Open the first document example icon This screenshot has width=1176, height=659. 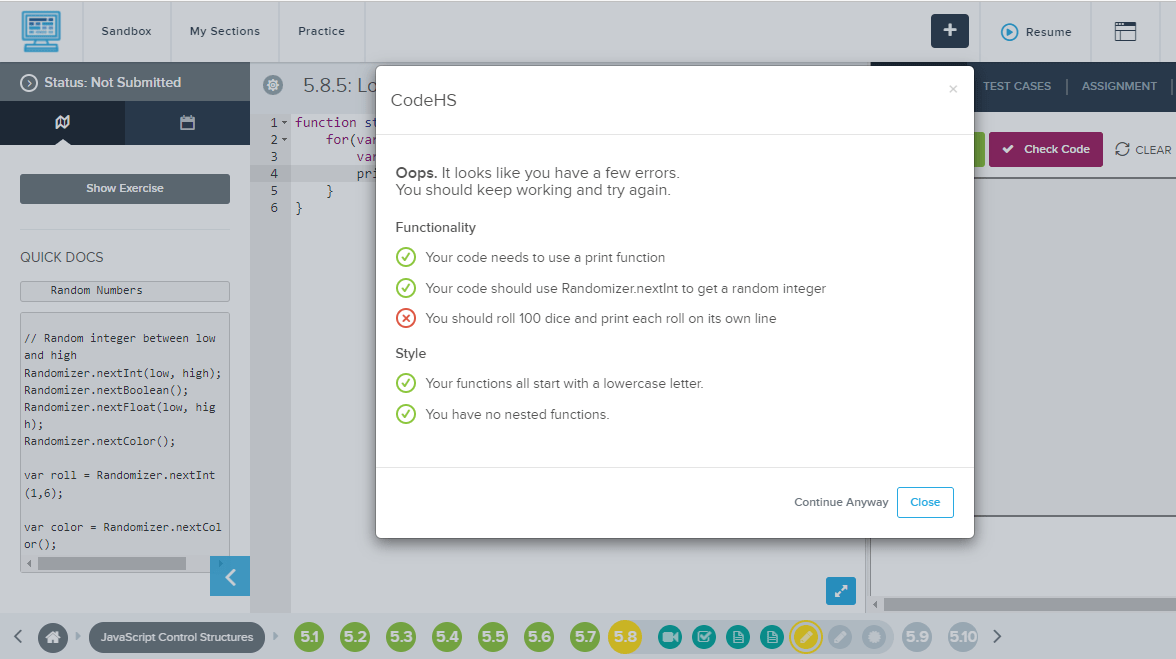pyautogui.click(x=738, y=637)
